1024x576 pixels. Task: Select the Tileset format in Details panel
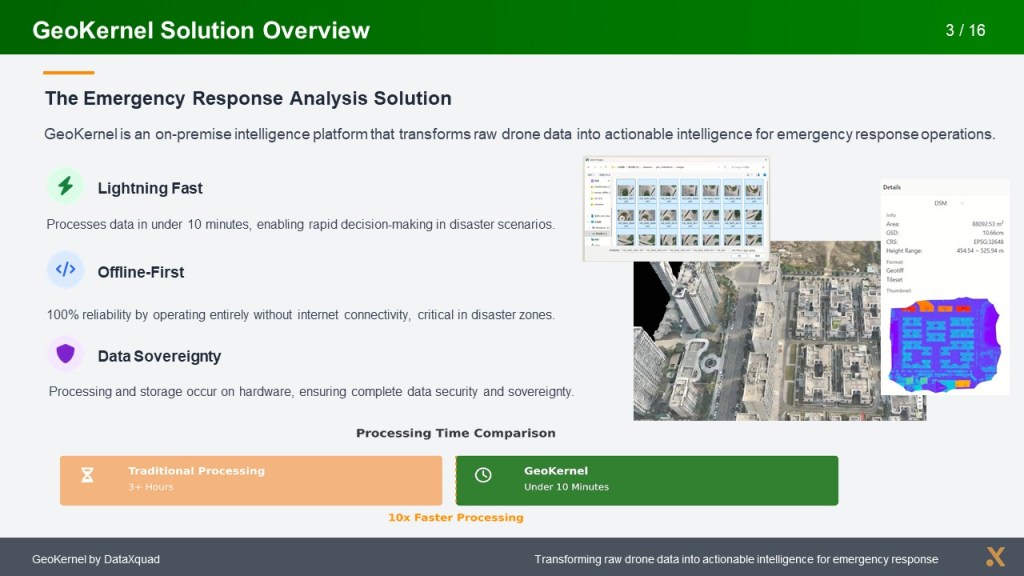tap(896, 279)
